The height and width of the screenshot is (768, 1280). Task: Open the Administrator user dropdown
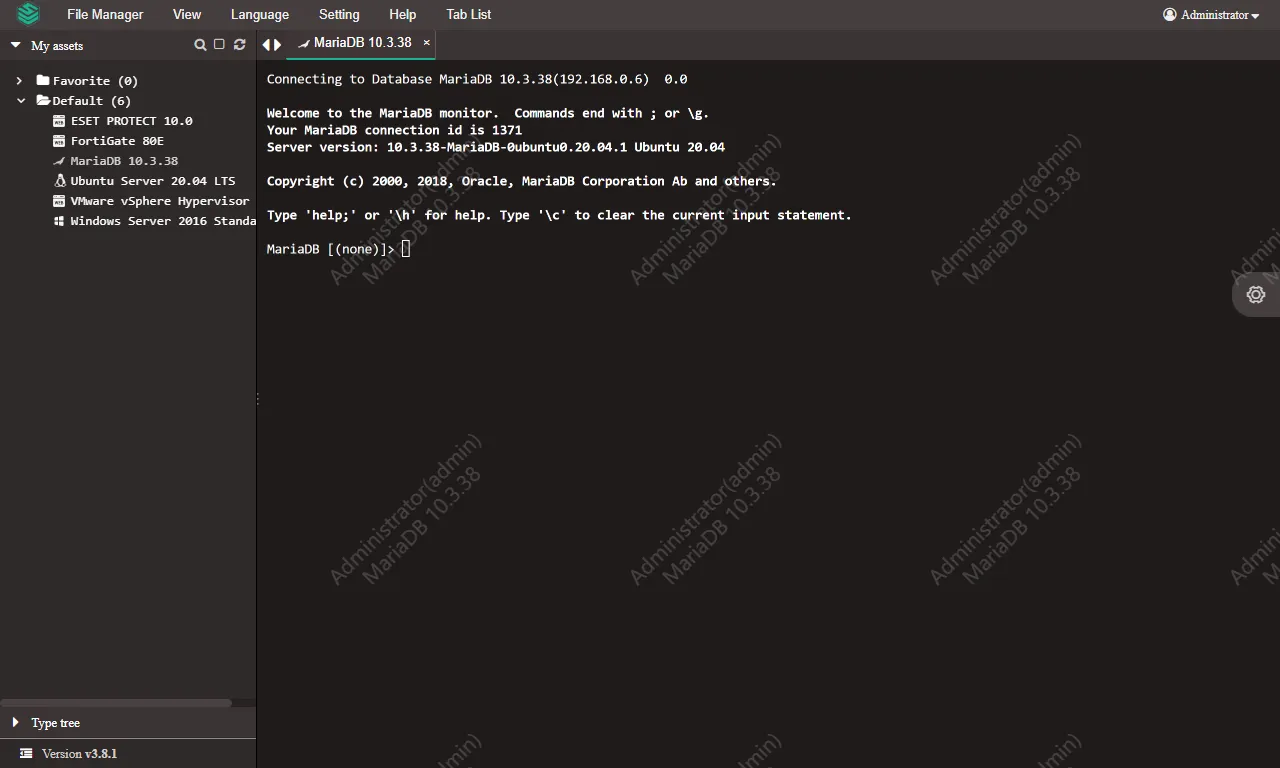1211,15
